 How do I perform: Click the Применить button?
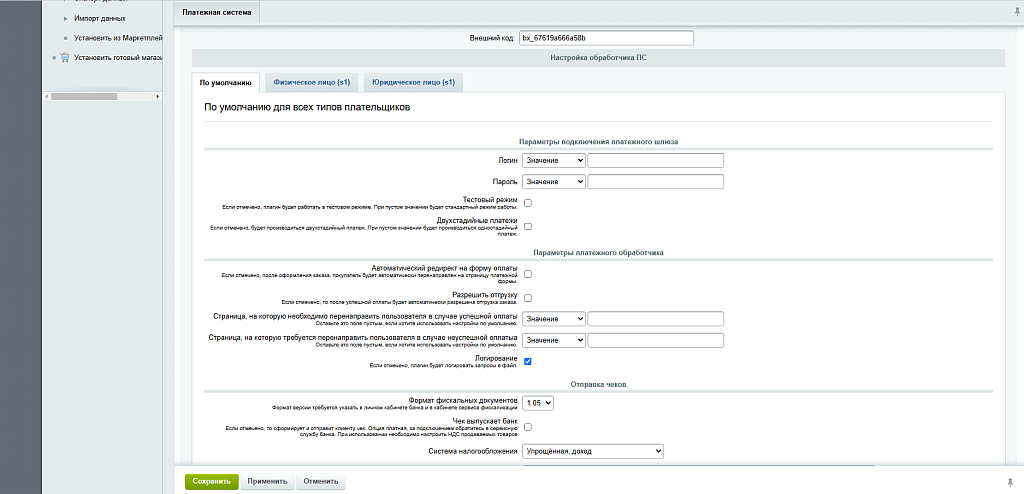point(267,481)
